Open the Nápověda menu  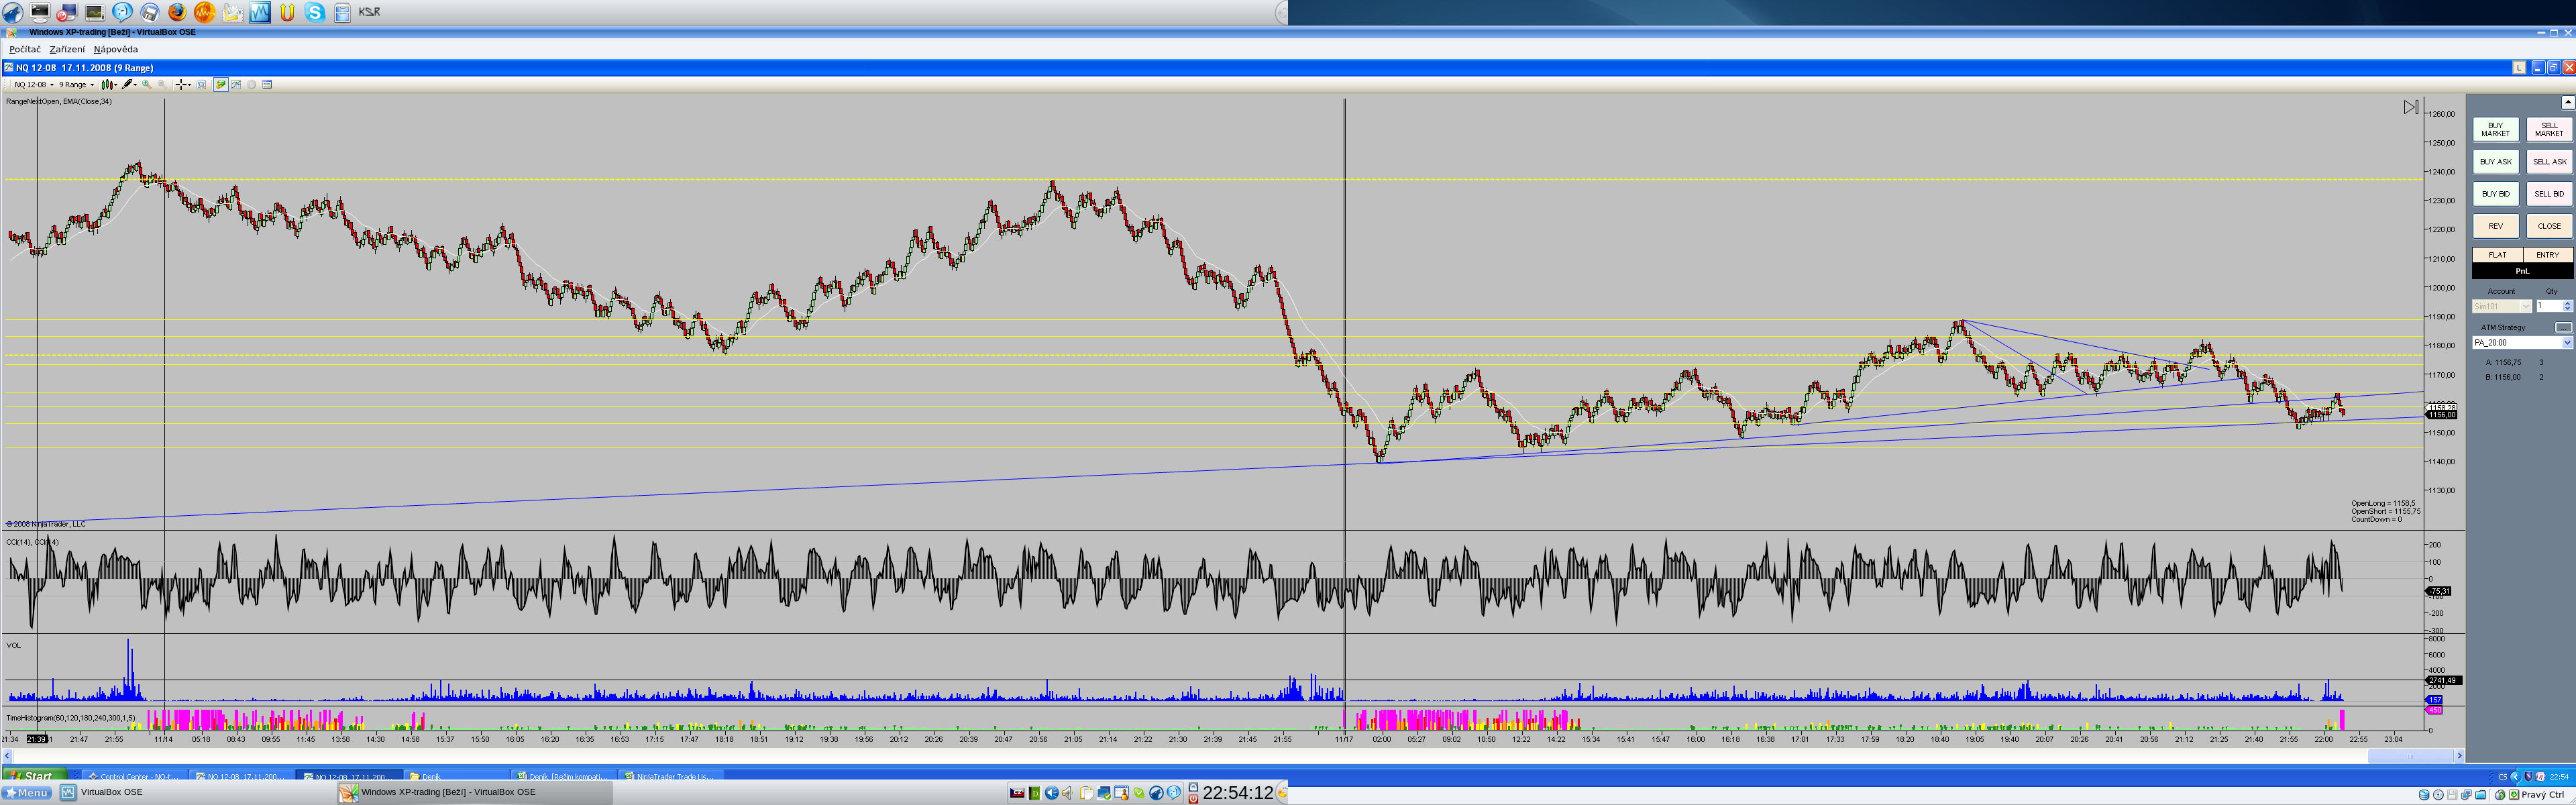click(x=116, y=49)
